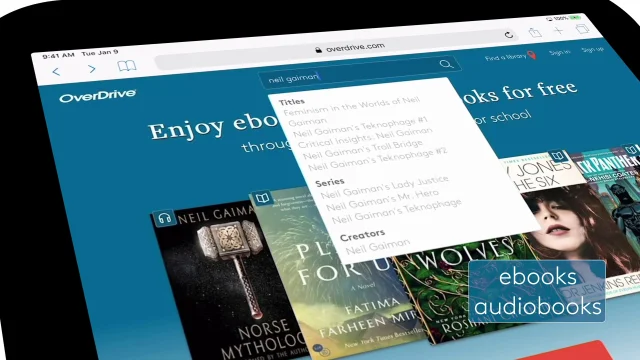Viewport: 640px width, 360px height.
Task: Select Neil Gaiman's Mr. Hero series
Action: 382,199
